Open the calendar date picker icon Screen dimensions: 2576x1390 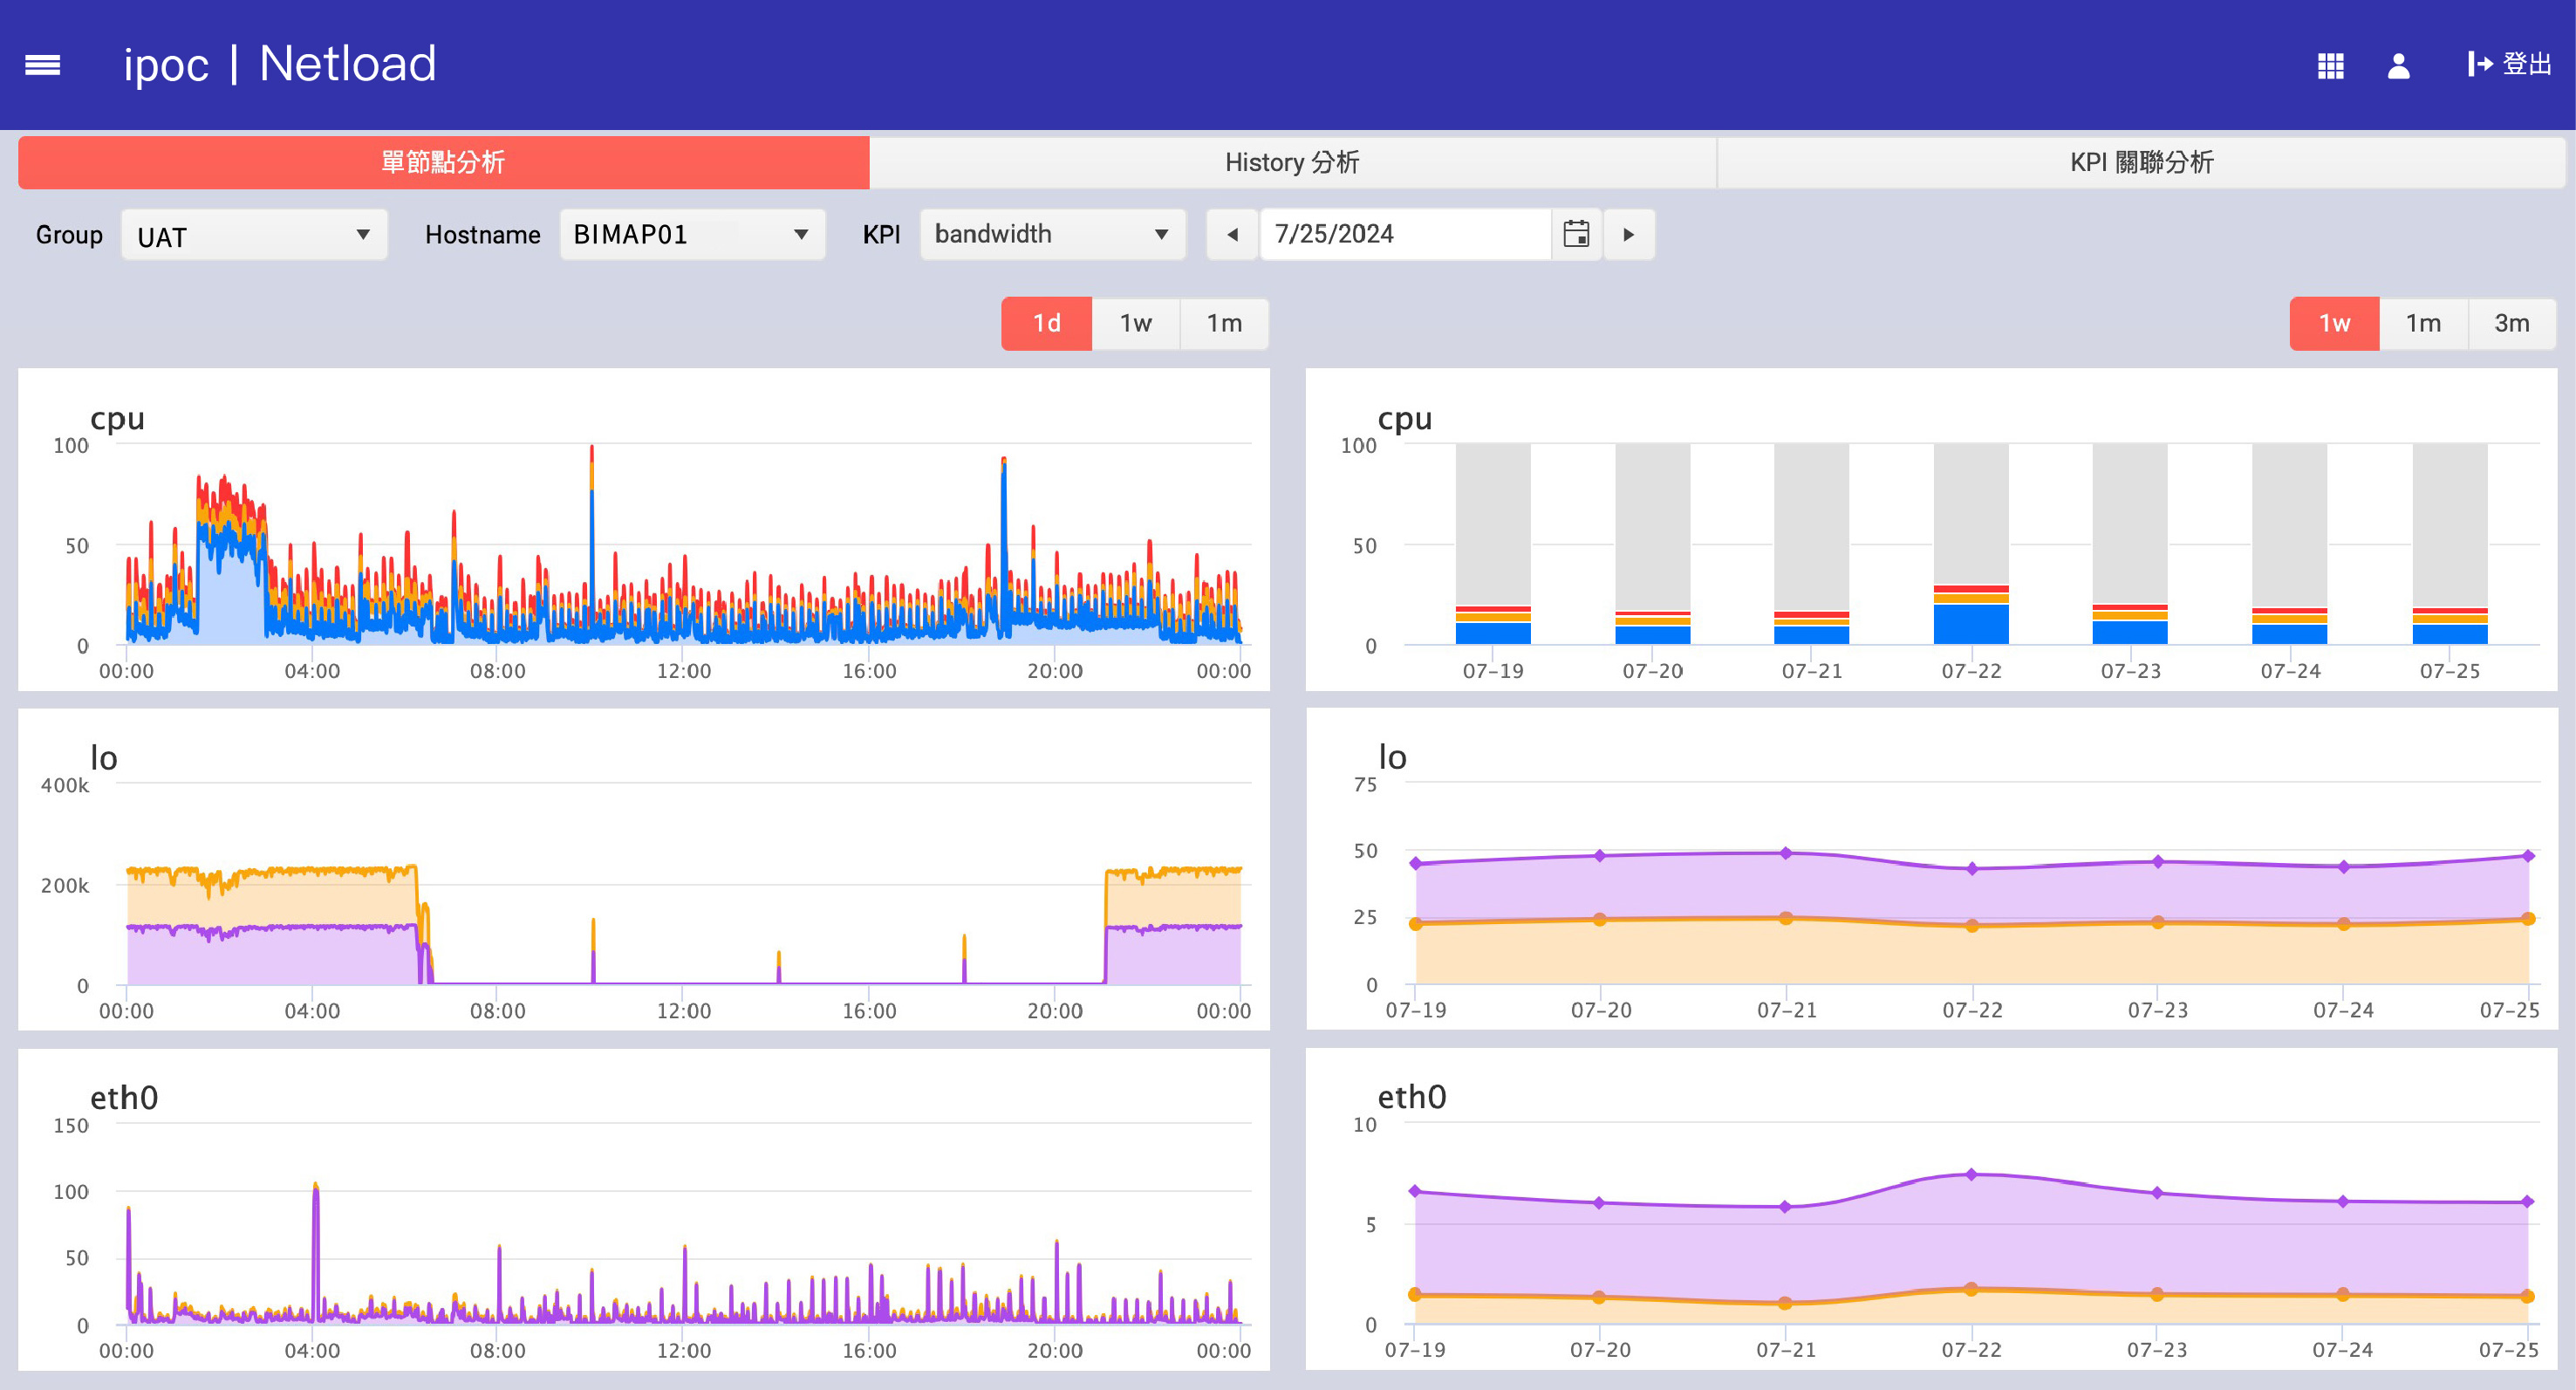click(1576, 234)
